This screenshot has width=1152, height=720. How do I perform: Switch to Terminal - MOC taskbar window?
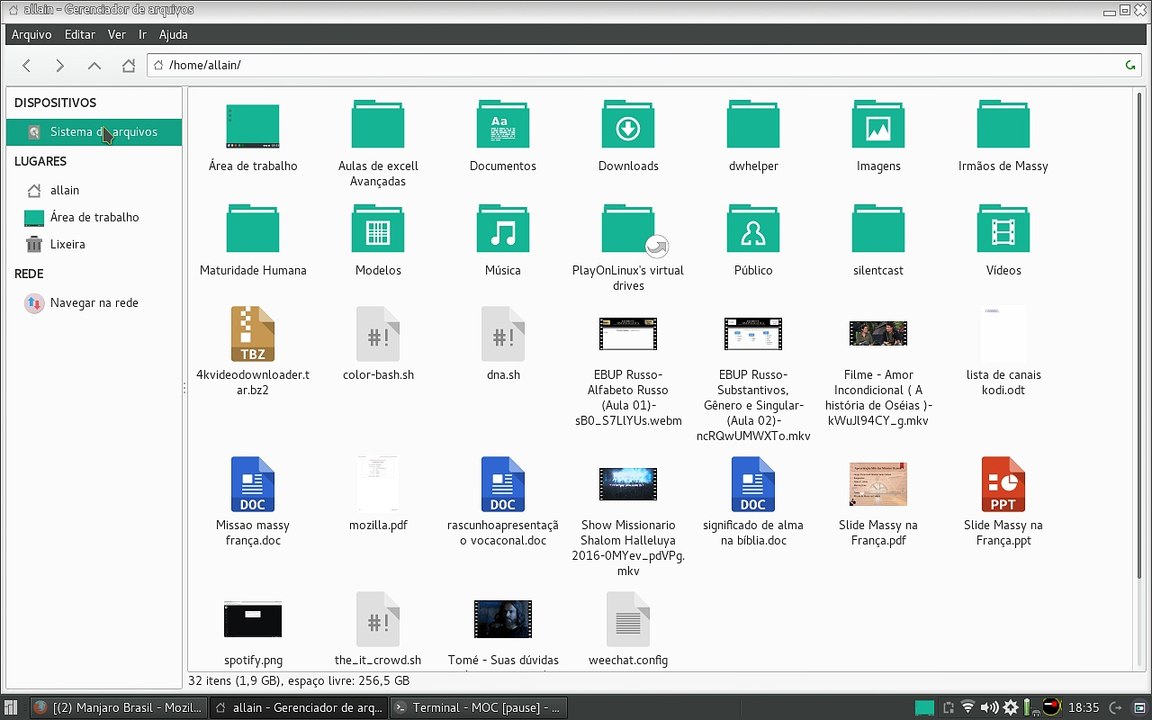[x=478, y=708]
